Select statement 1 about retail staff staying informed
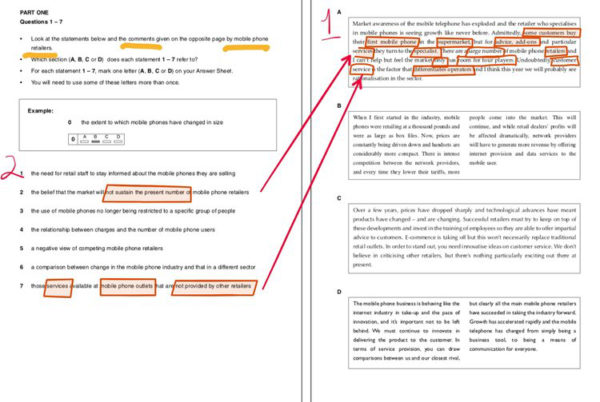Viewport: 600px width, 402px height. 133,173
